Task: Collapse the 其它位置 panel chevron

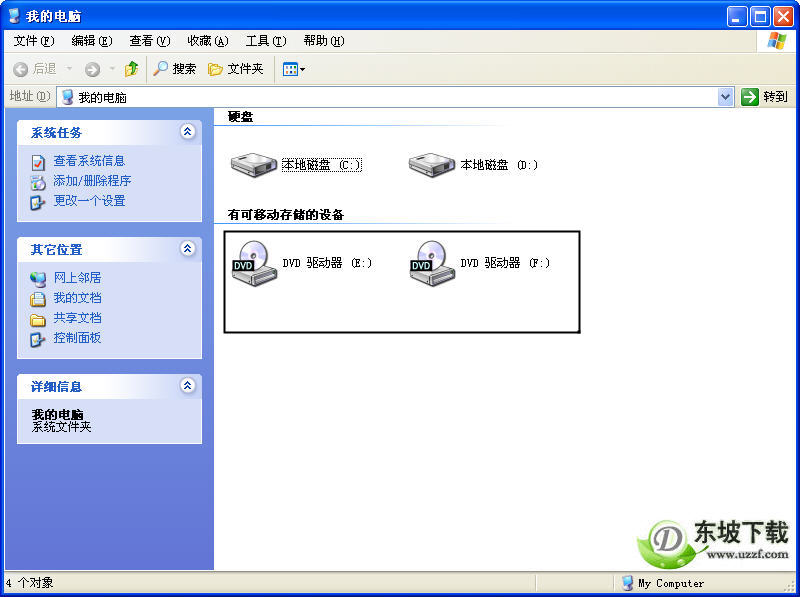Action: point(188,248)
